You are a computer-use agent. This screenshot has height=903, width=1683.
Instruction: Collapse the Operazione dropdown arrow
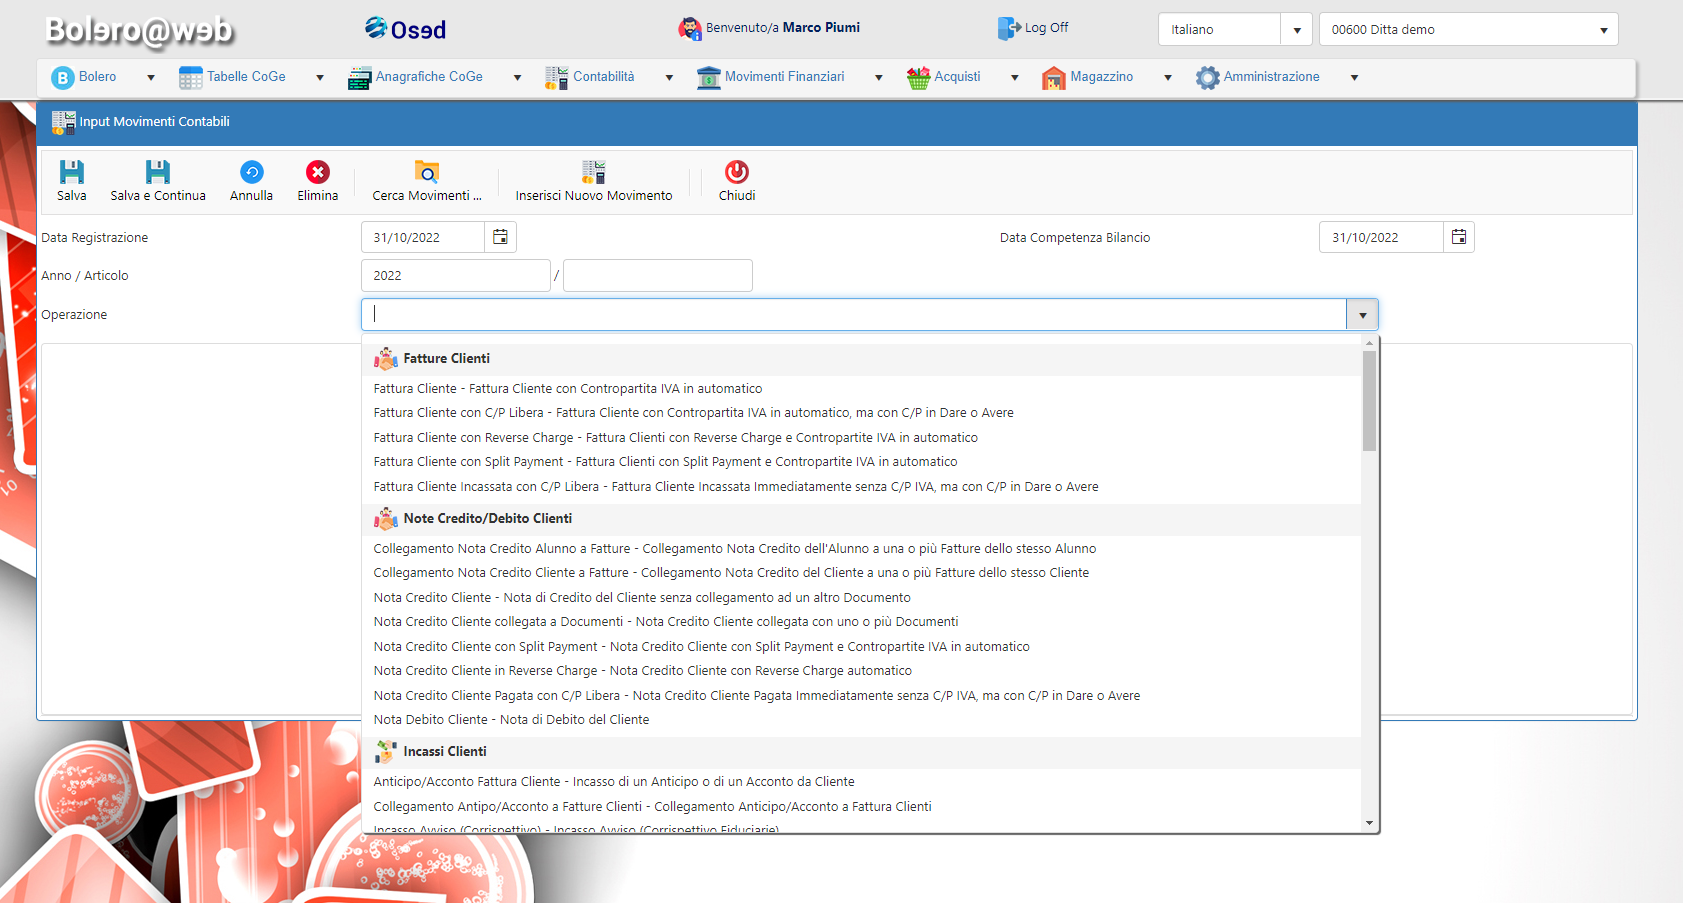tap(1362, 315)
